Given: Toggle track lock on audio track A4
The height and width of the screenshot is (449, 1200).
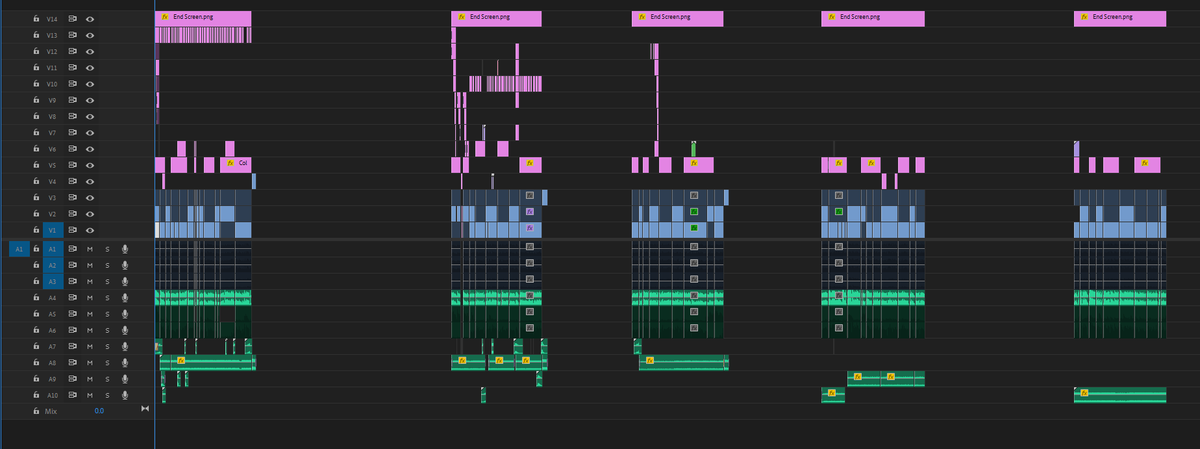Looking at the screenshot, I should pyautogui.click(x=36, y=297).
